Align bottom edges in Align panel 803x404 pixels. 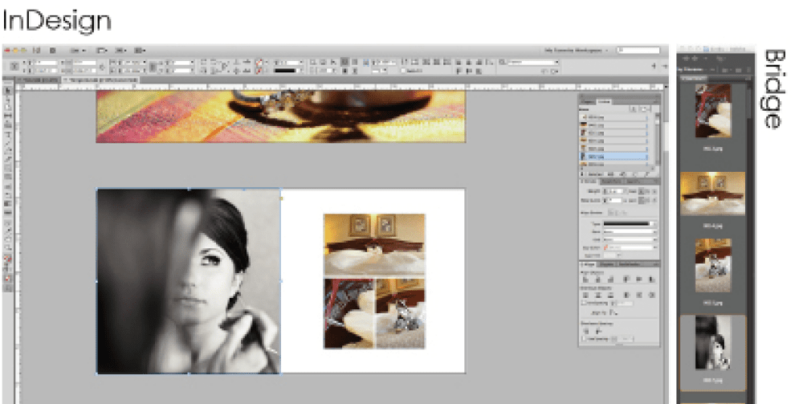click(651, 279)
